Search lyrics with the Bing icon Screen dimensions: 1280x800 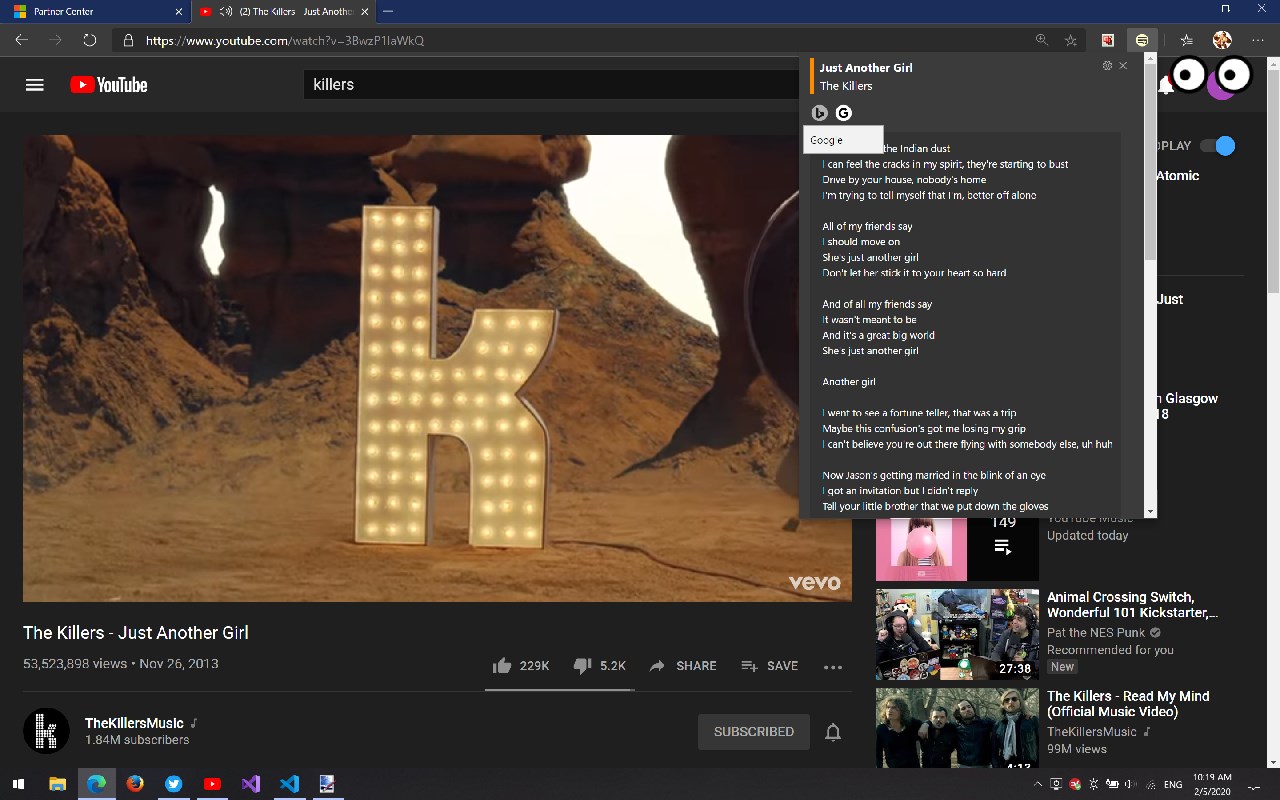coord(820,113)
